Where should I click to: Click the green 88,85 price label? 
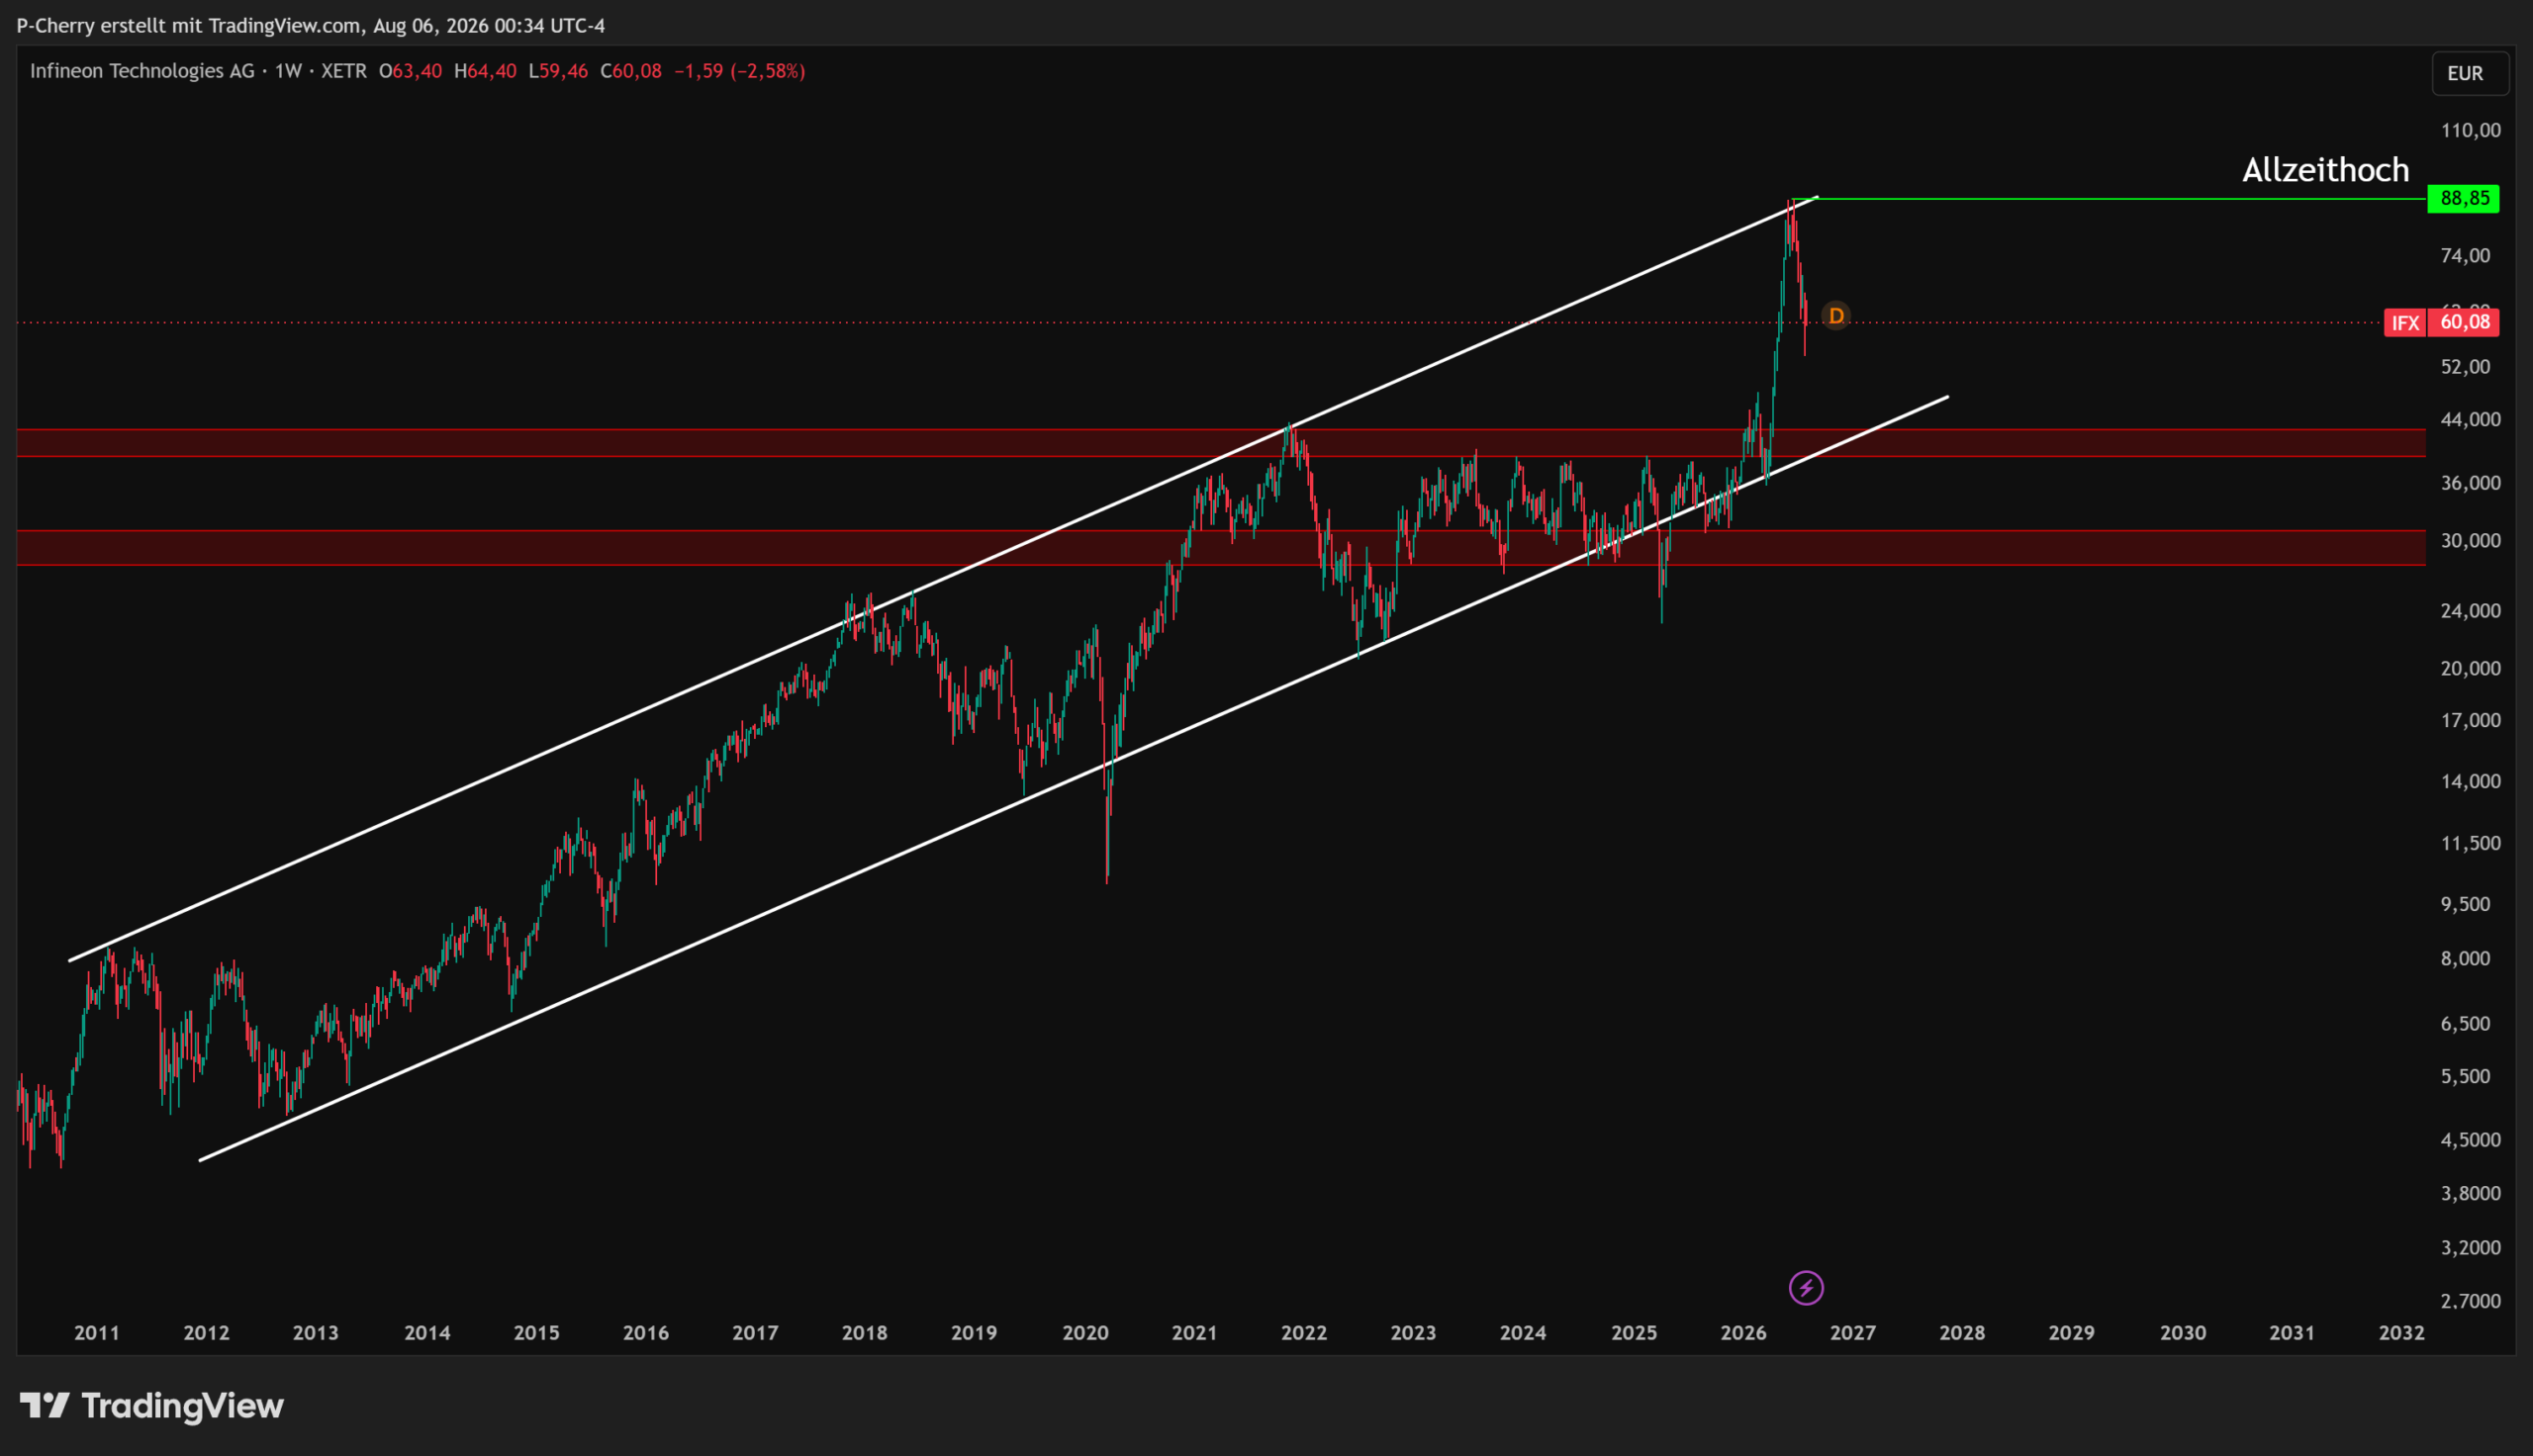[2464, 198]
